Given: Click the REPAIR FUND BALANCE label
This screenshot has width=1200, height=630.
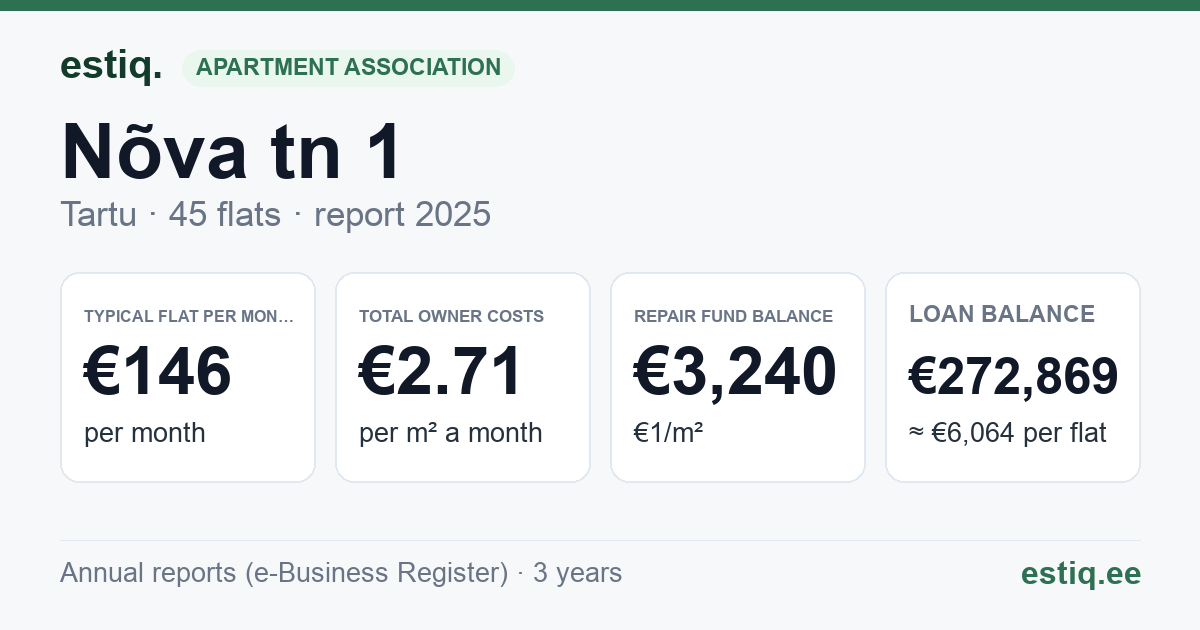Looking at the screenshot, I should (x=733, y=316).
